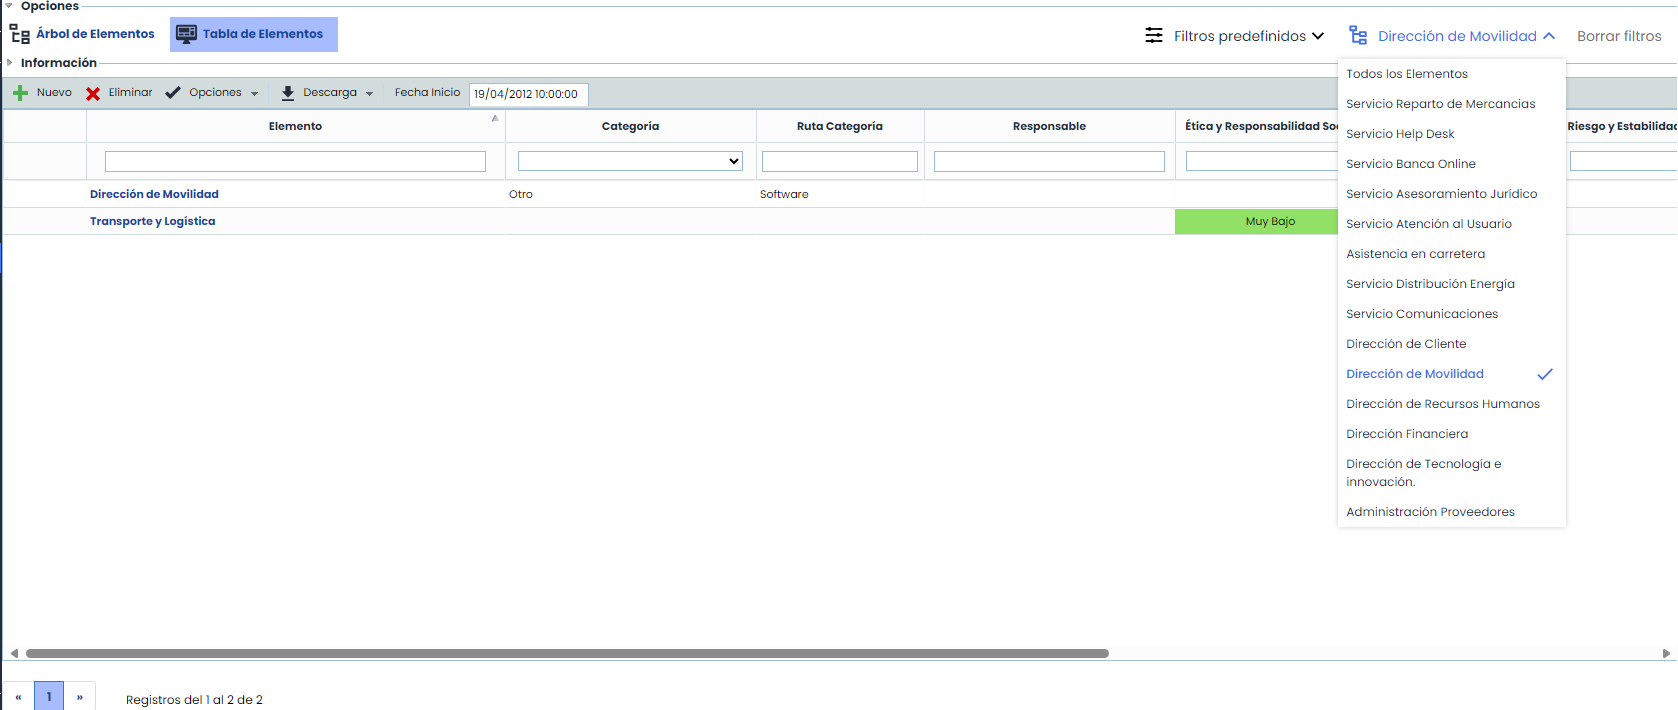Click the Tabla de Elementos monitor icon
Viewport: 1678px width, 710px height.
(x=186, y=35)
